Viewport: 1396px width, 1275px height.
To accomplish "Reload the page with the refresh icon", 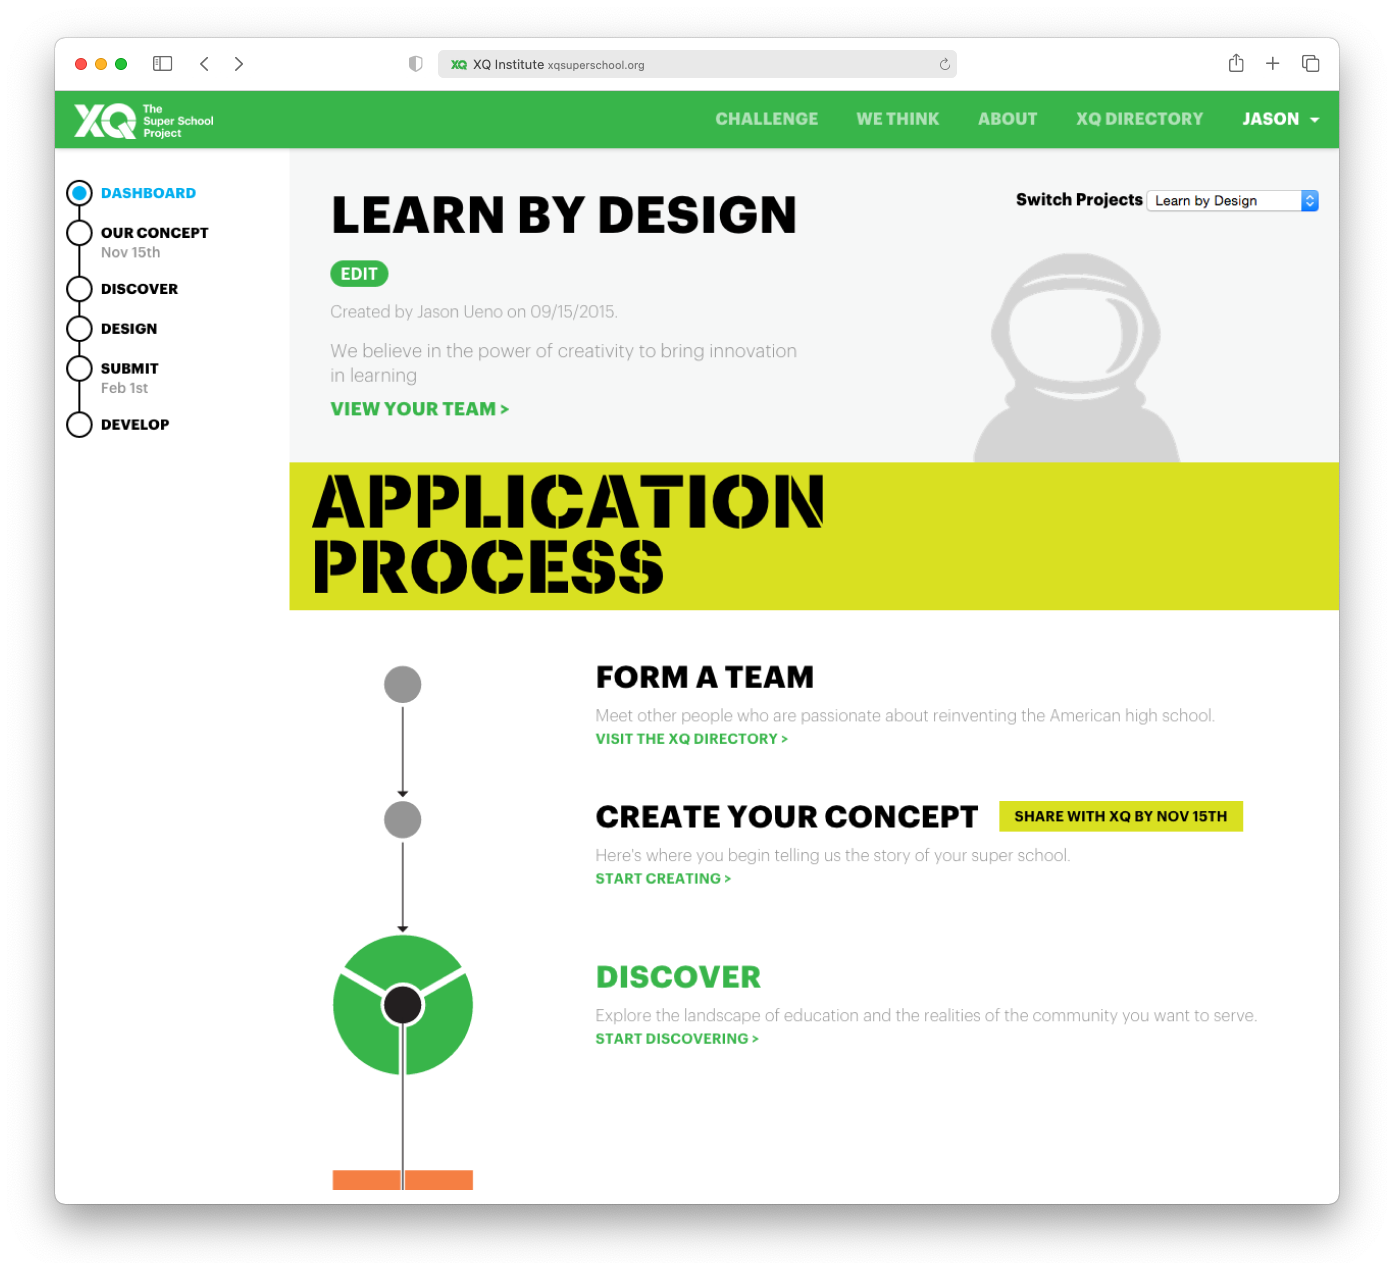I will [944, 64].
